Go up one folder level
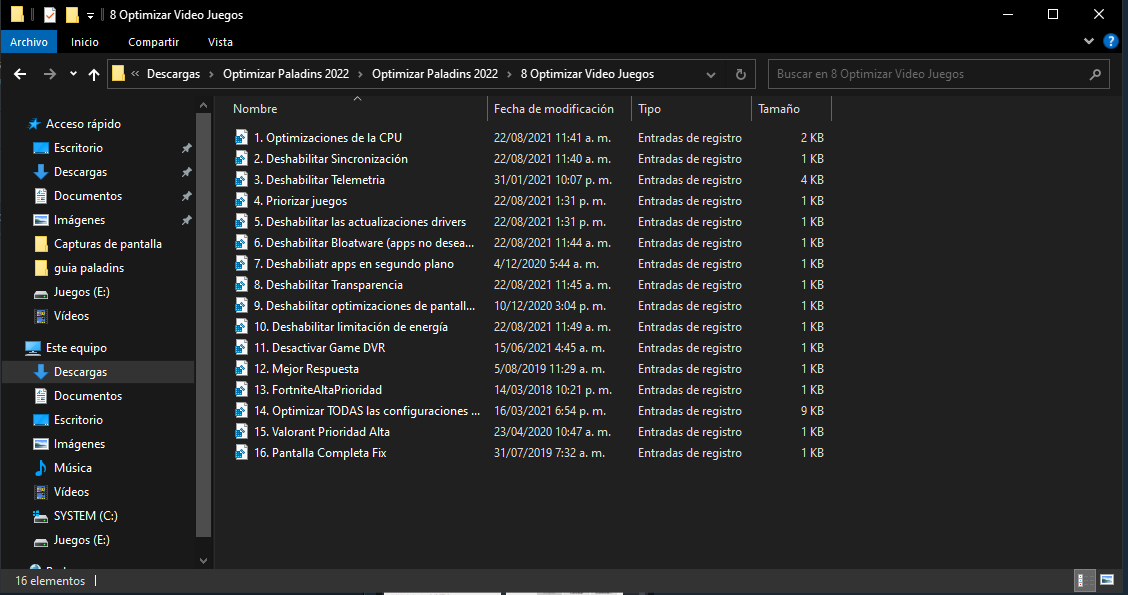This screenshot has height=595, width=1128. pyautogui.click(x=94, y=74)
